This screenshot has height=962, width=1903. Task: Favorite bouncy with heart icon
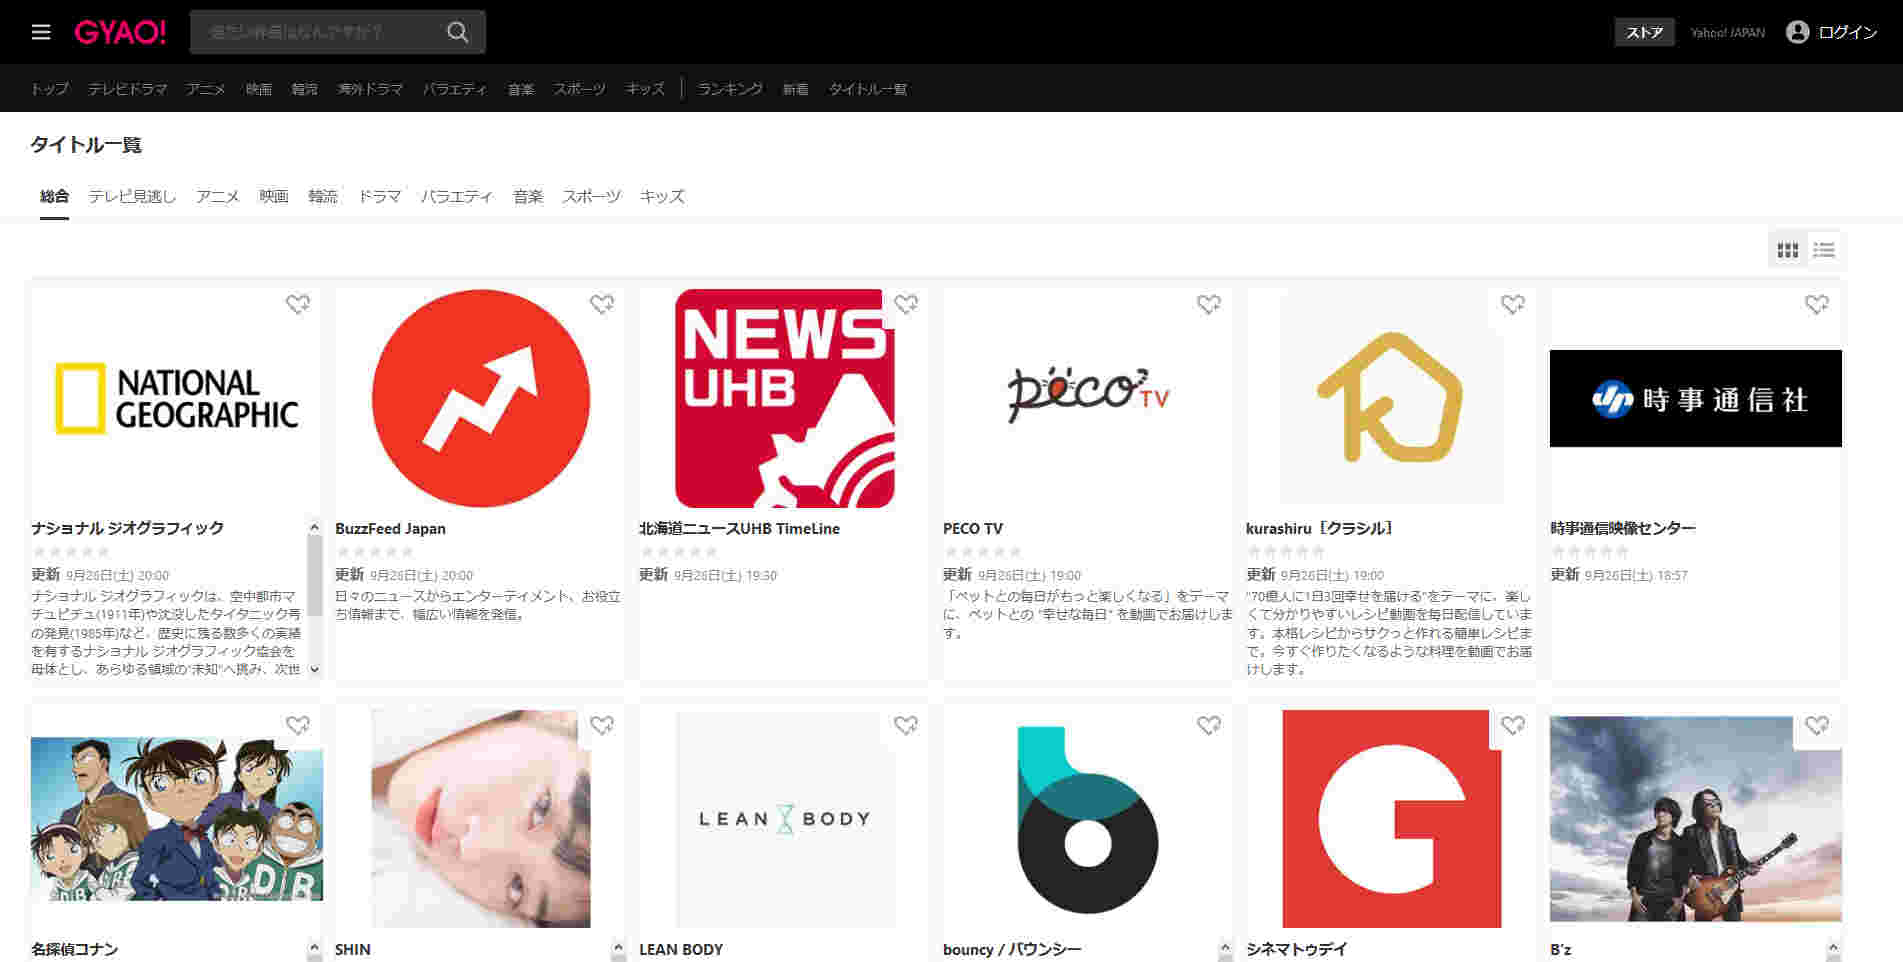(x=1209, y=725)
